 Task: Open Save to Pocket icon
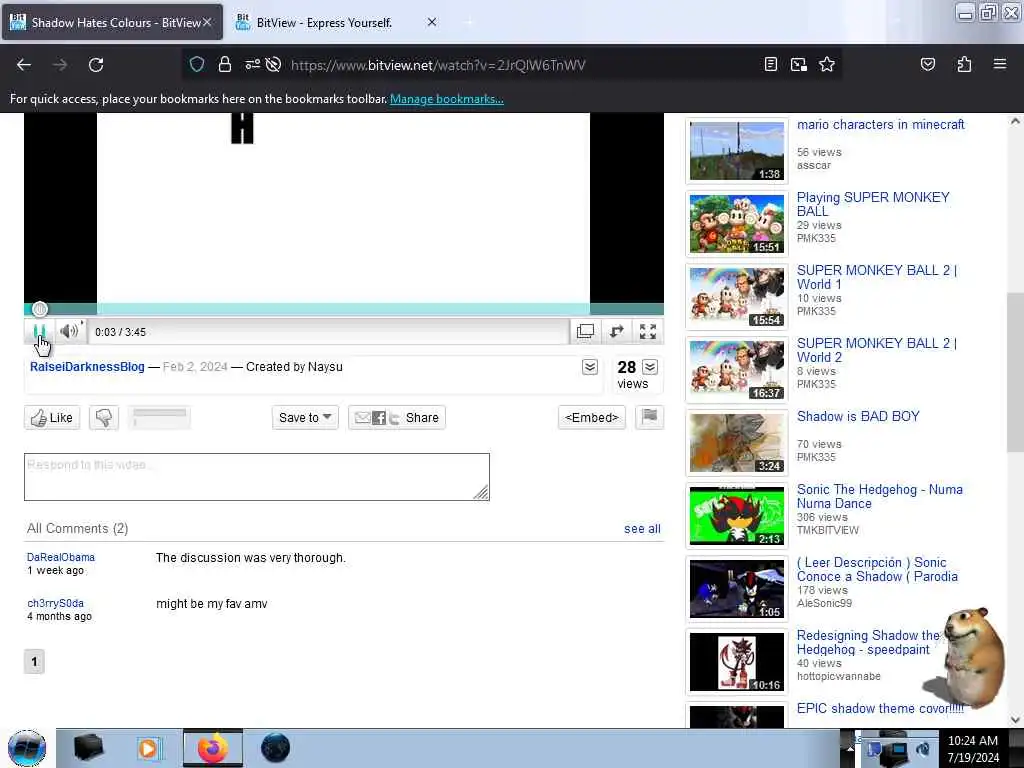click(x=927, y=64)
